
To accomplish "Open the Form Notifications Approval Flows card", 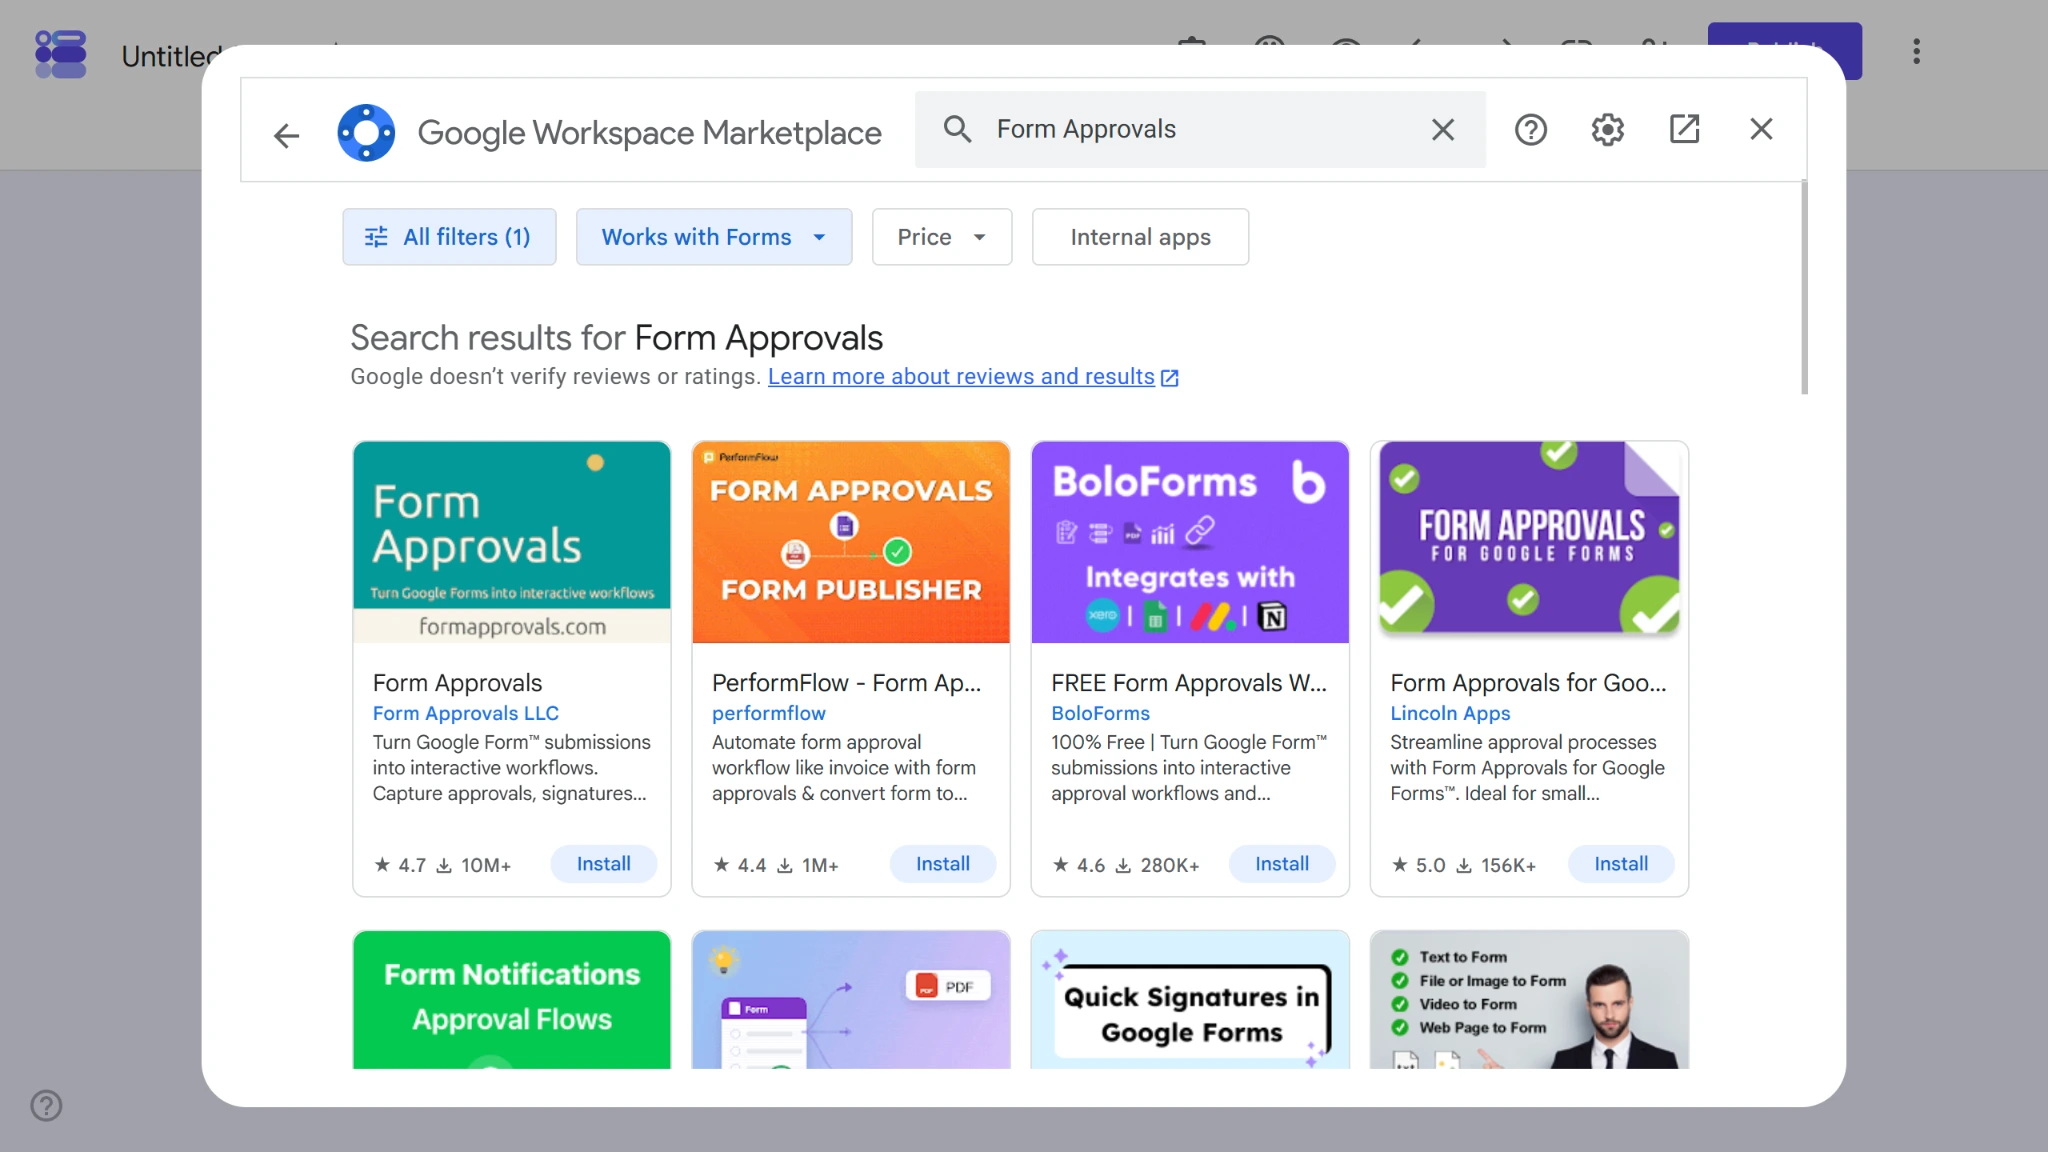I will coord(511,999).
